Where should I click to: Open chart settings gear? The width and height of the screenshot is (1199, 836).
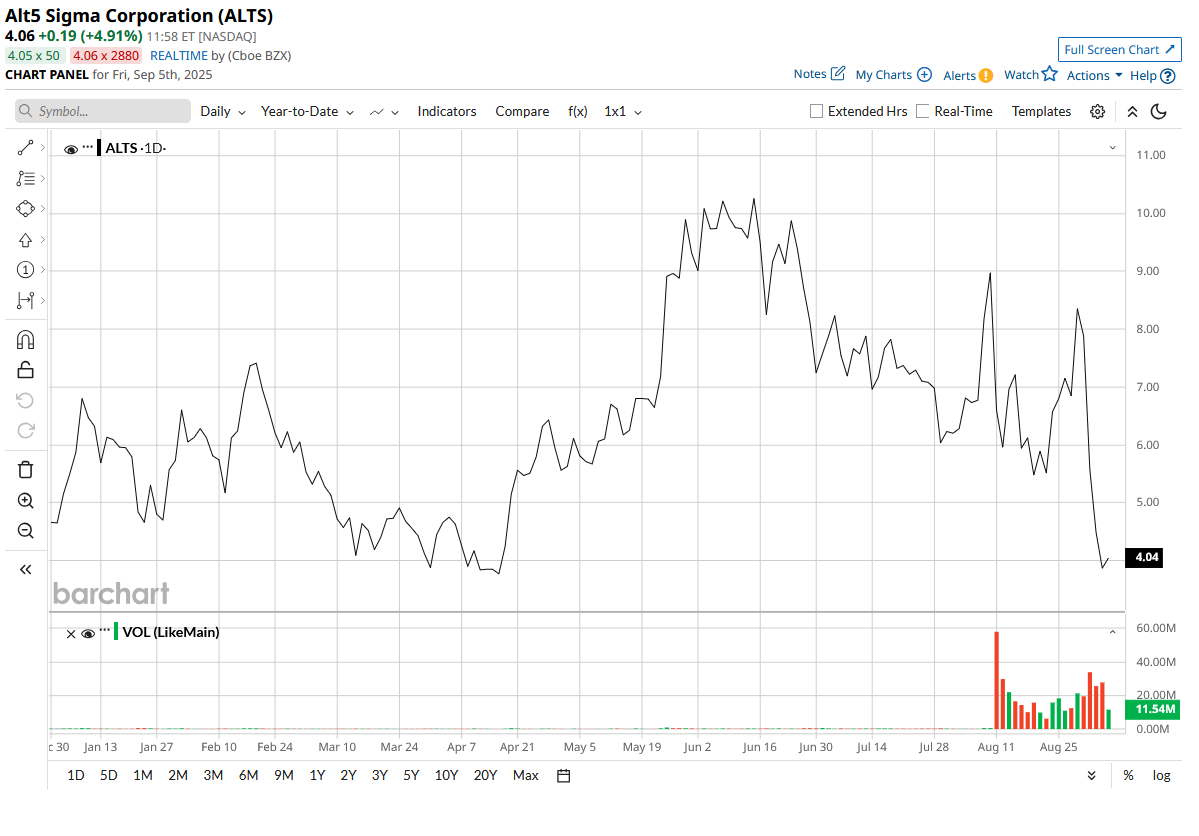tap(1097, 112)
